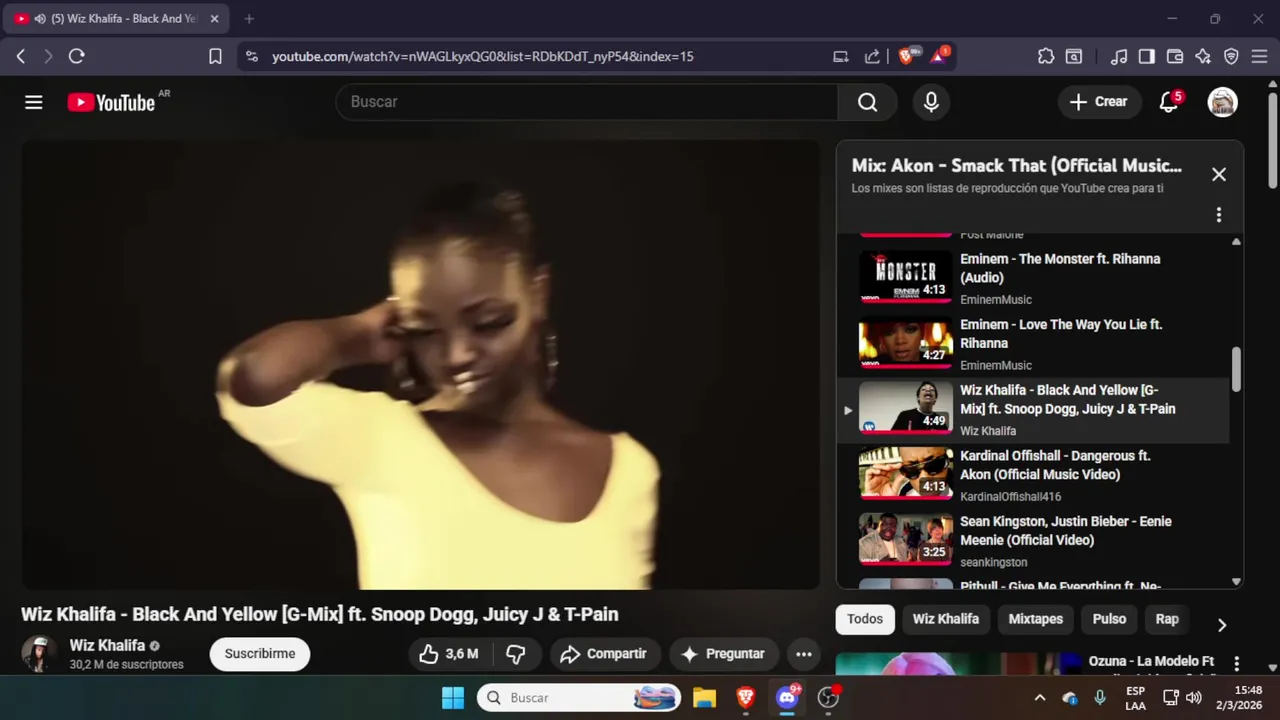
Task: Open Brave VPN shield icon
Action: (x=1231, y=57)
